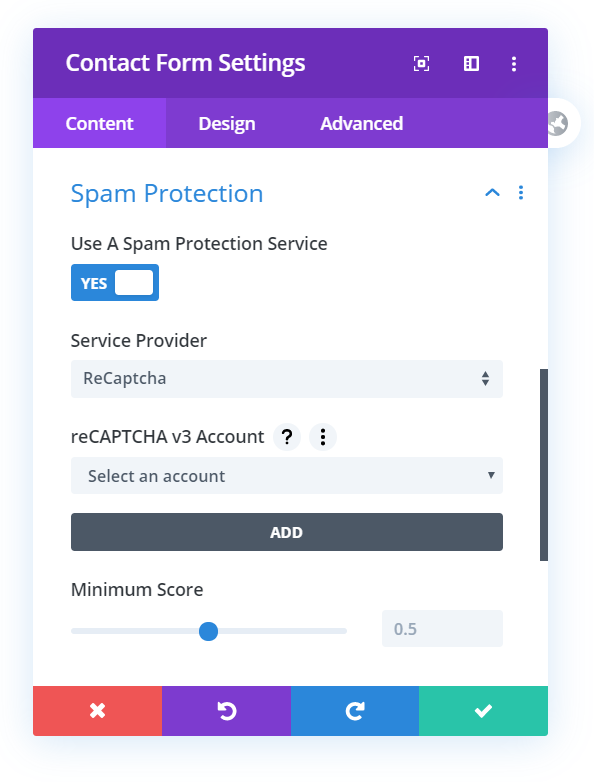This screenshot has height=782, width=594.
Task: Collapse the Spam Protection section chevron
Action: click(492, 193)
